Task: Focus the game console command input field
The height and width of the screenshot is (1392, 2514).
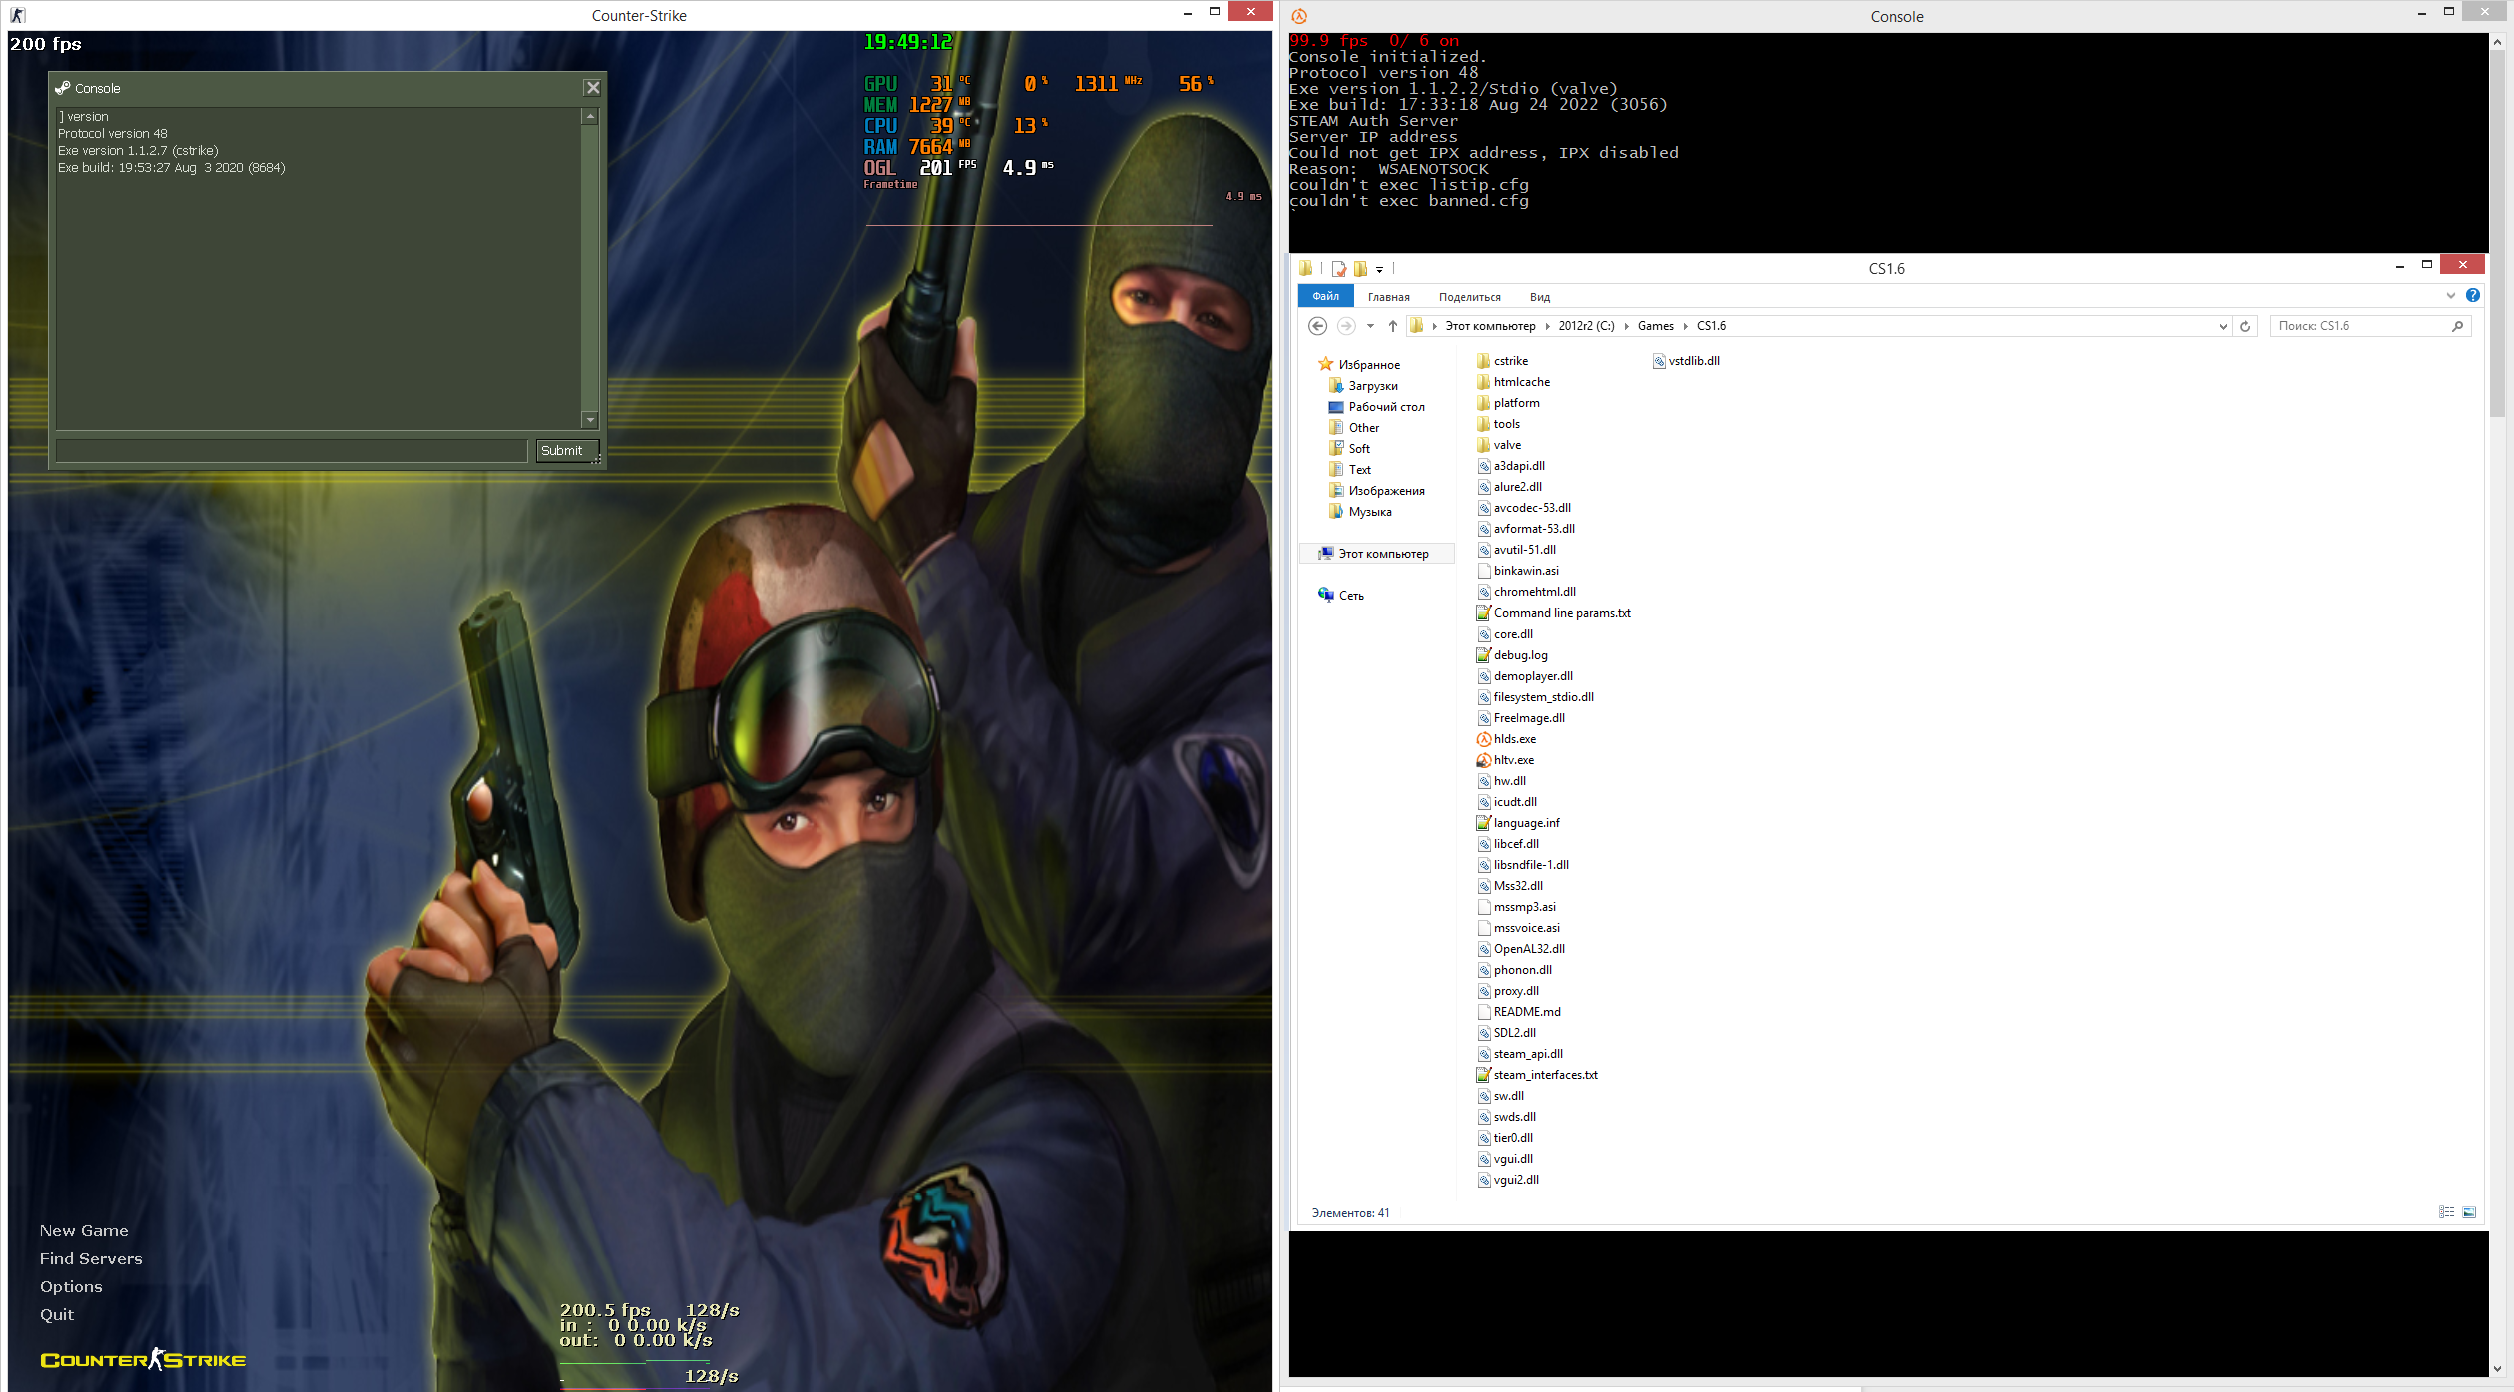Action: (292, 451)
